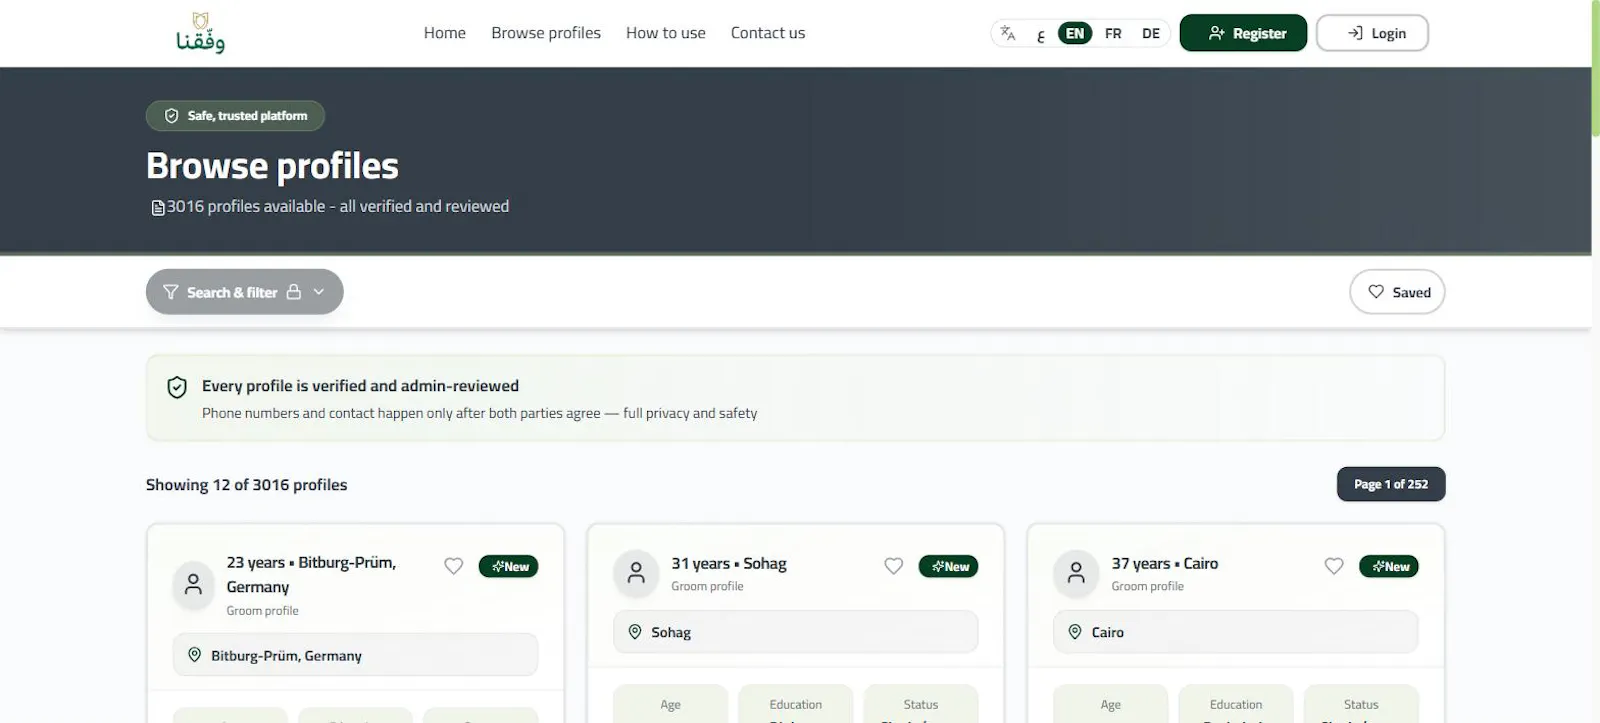
Task: Open Browse profiles in the navigation
Action: (x=546, y=33)
